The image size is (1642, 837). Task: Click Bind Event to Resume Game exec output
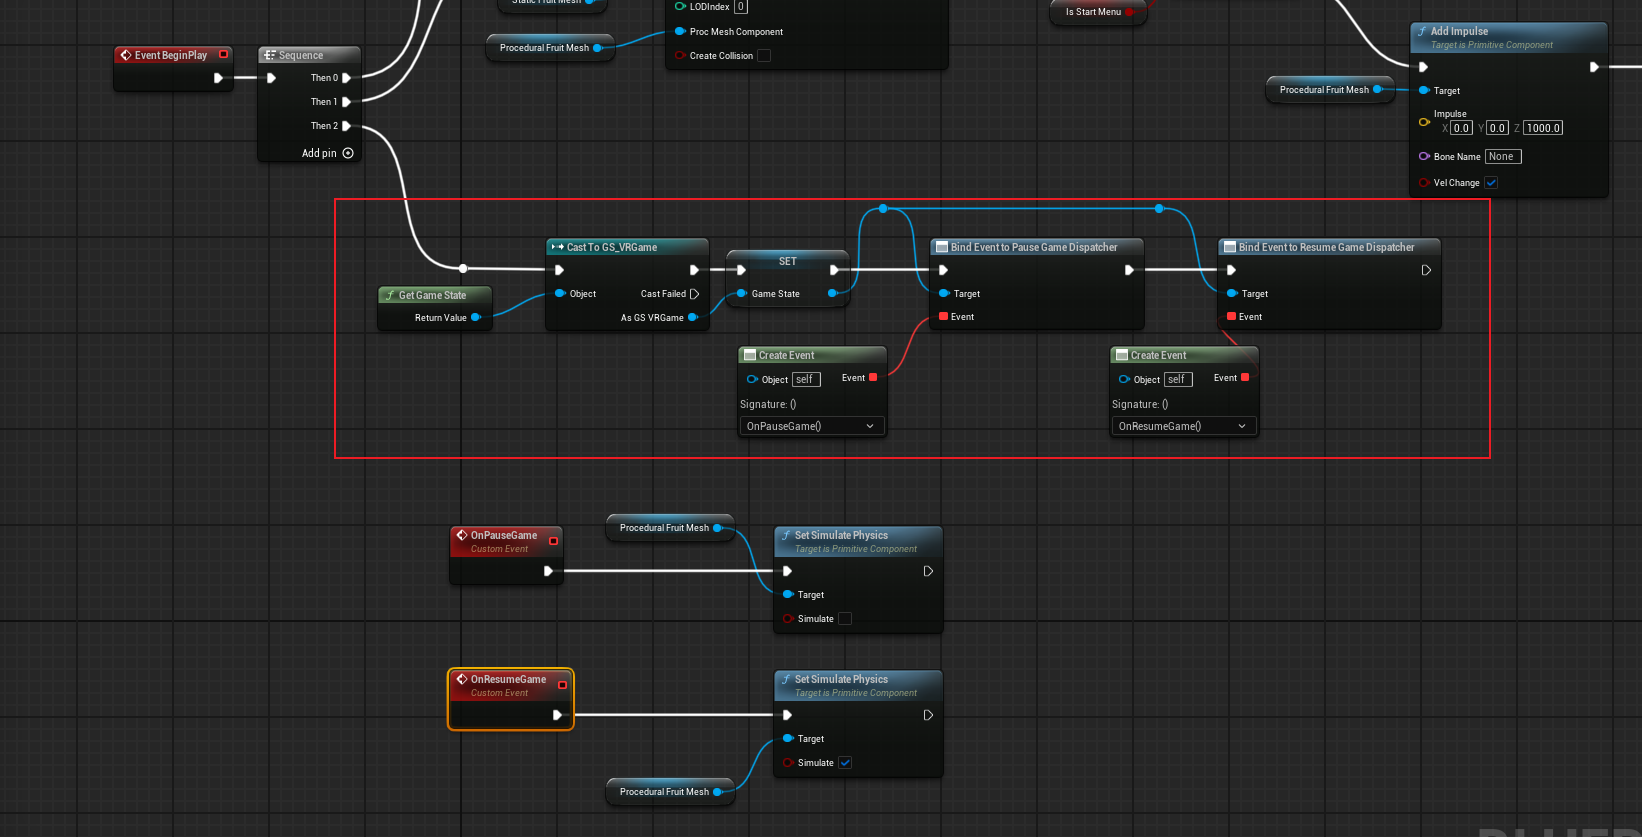coord(1426,270)
